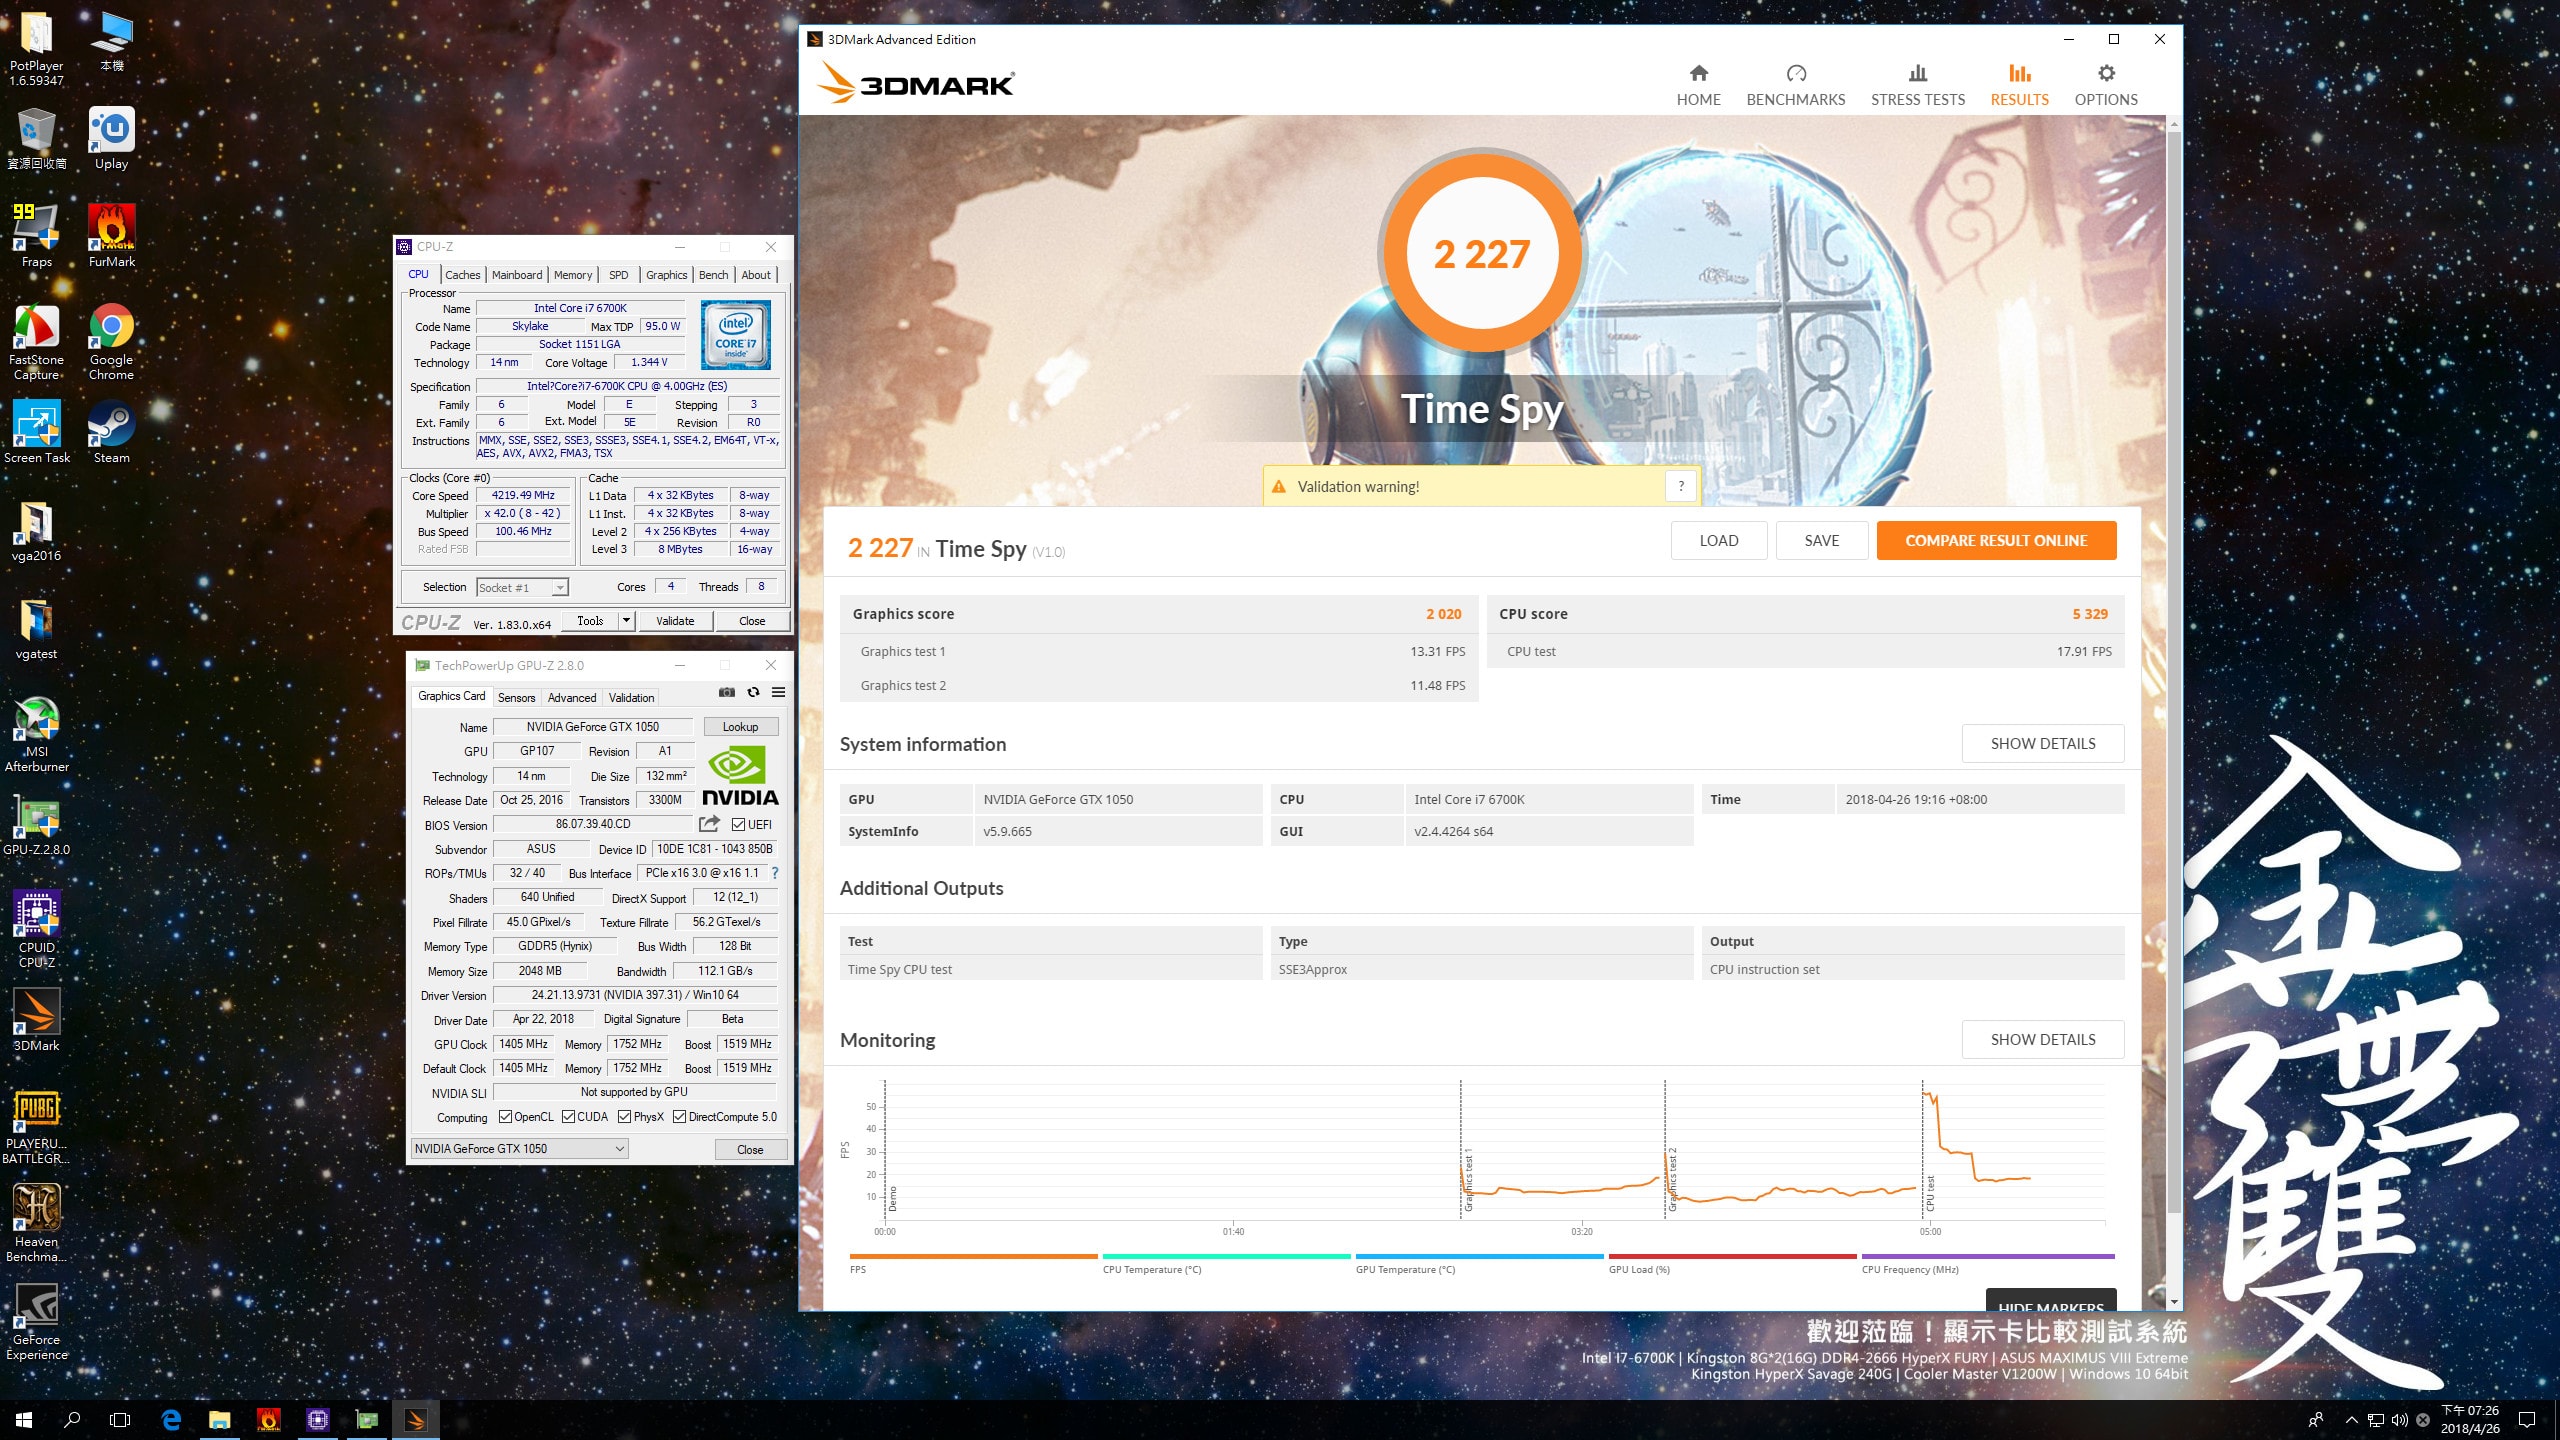This screenshot has width=2560, height=1440.
Task: Share GPU-Z BIOS using export icon
Action: [x=709, y=824]
